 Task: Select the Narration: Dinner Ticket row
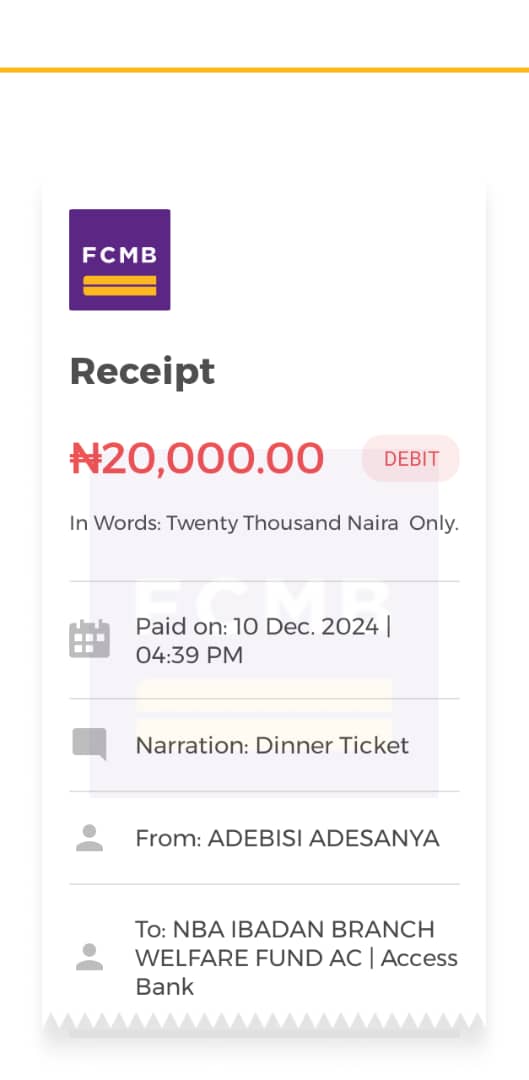pos(264,745)
